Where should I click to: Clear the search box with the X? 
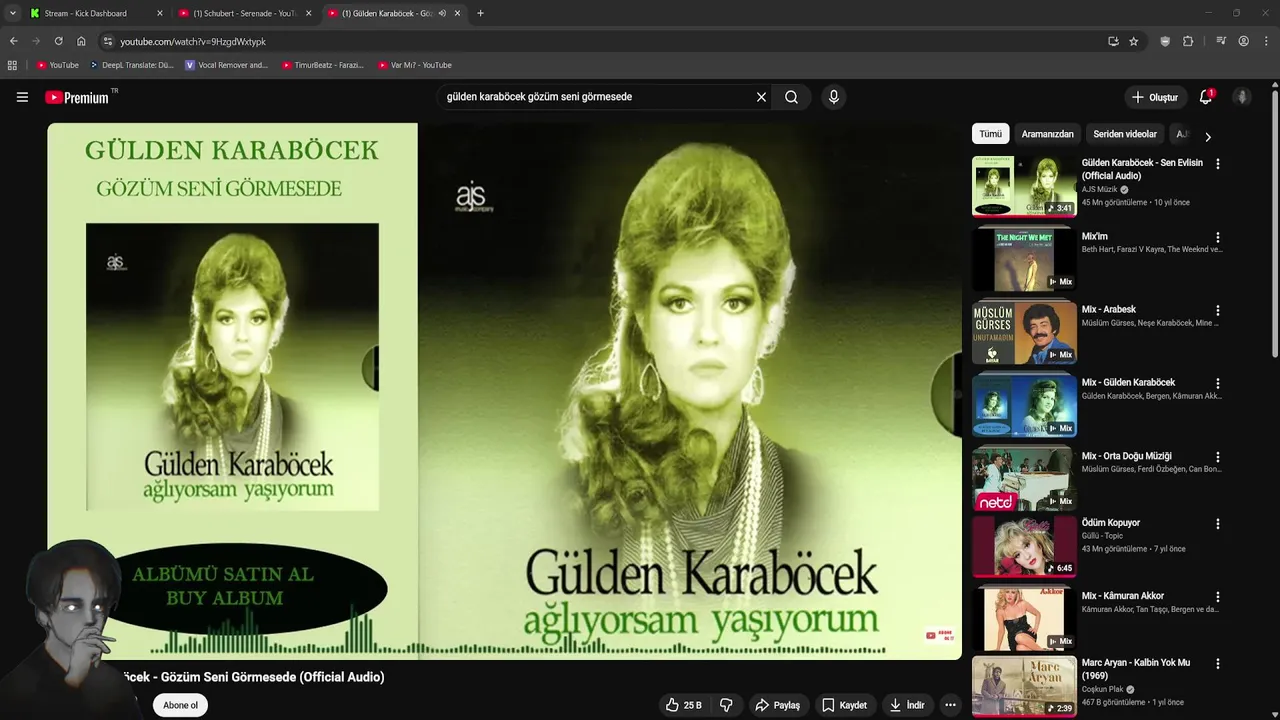761,97
